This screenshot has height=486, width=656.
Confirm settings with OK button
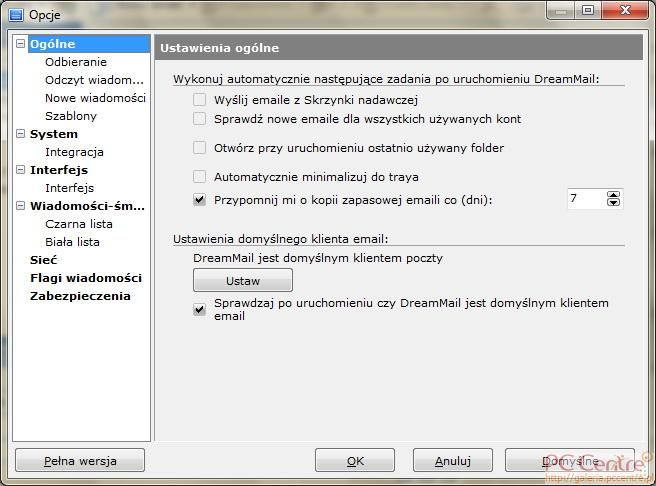click(x=355, y=460)
